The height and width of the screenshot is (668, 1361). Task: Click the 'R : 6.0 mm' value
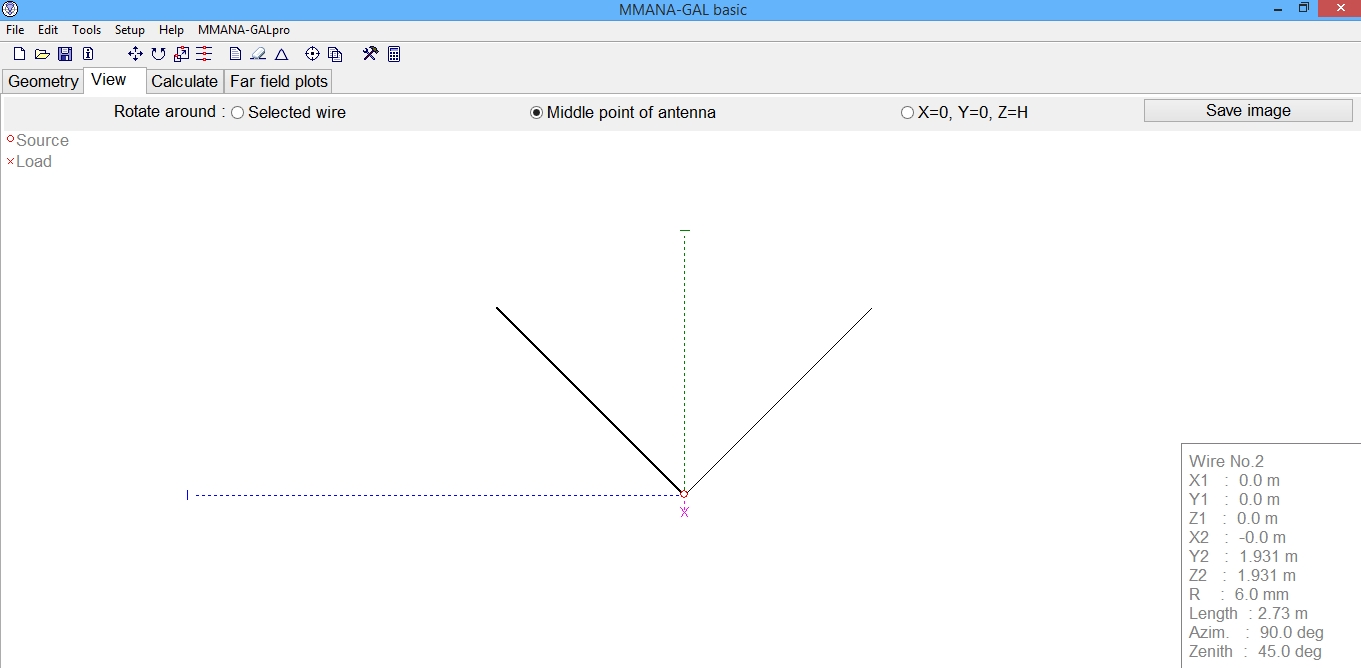[1238, 594]
